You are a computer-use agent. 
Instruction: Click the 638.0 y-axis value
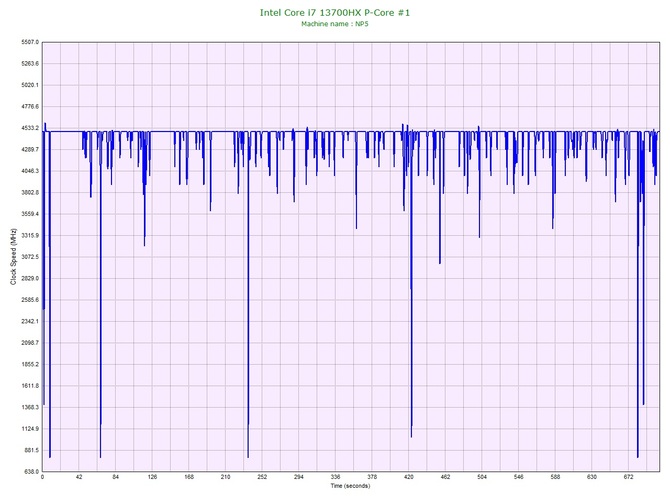31,471
